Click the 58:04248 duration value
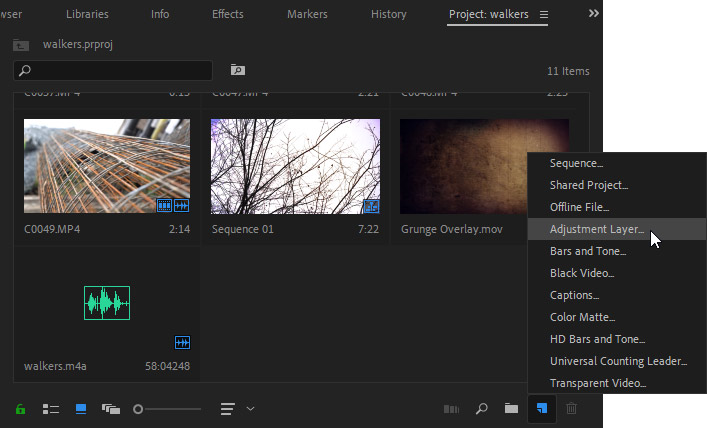 click(167, 366)
